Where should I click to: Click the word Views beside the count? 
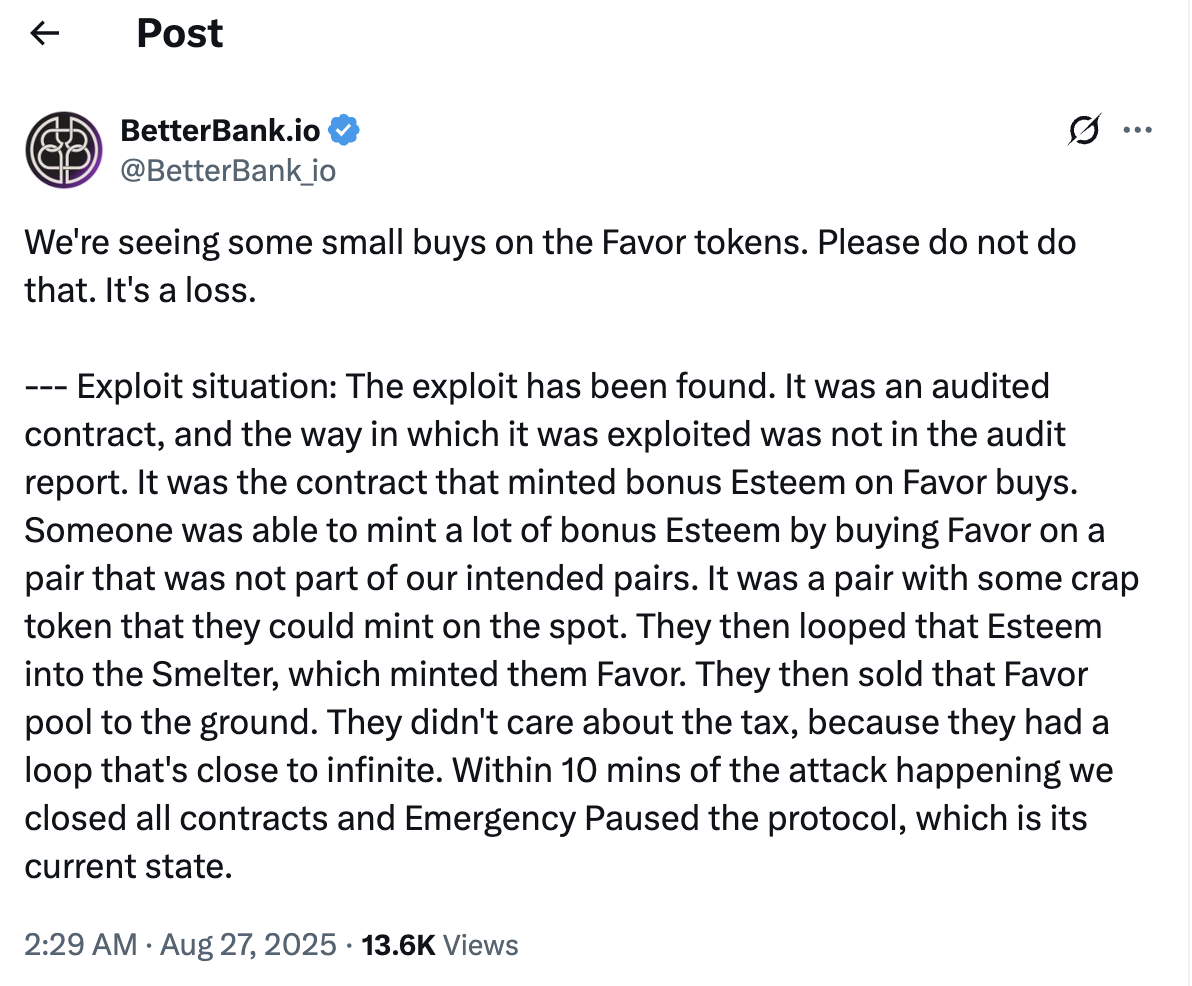coord(480,945)
